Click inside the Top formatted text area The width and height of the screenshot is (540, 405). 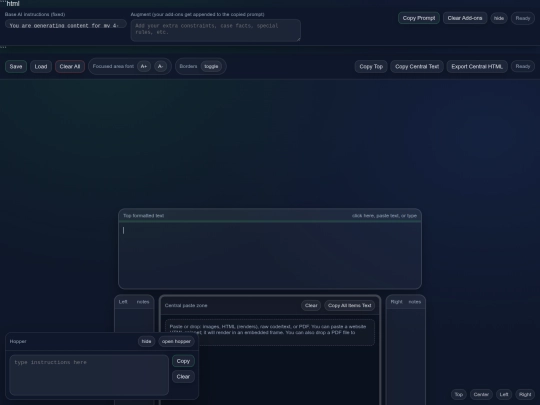tap(270, 255)
